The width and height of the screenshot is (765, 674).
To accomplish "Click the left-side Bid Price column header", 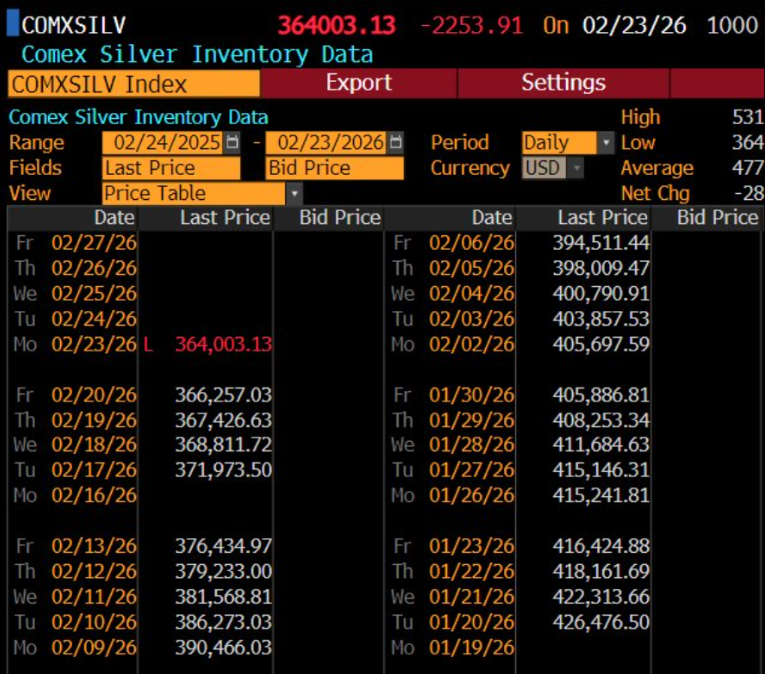I will pyautogui.click(x=340, y=217).
